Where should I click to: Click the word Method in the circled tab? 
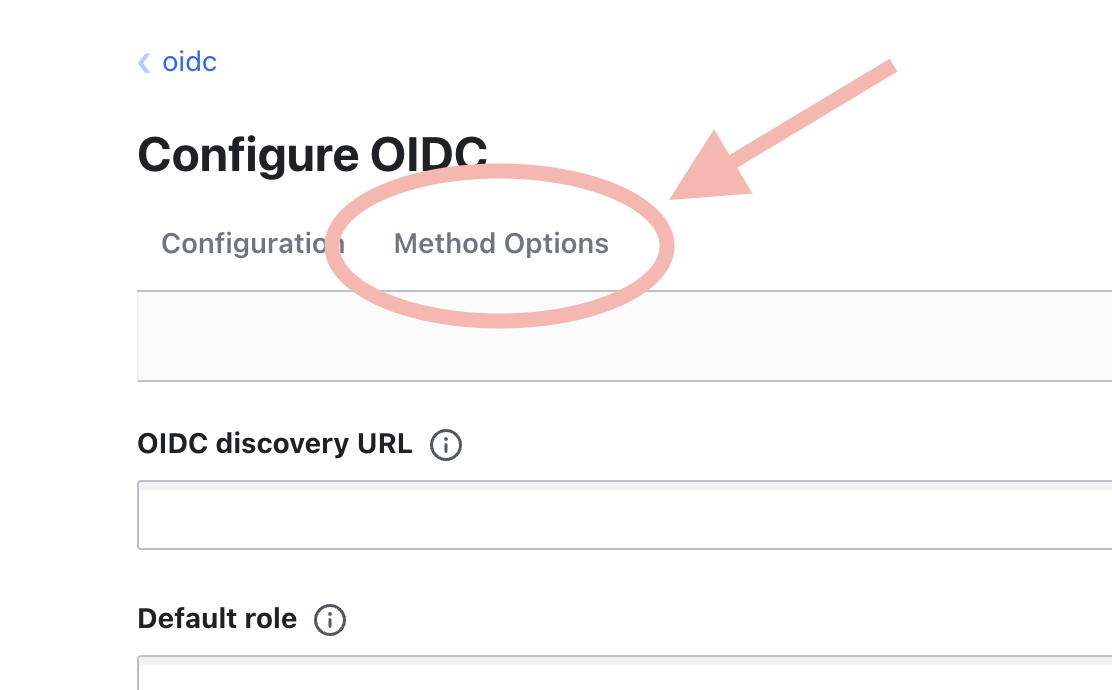pos(444,244)
